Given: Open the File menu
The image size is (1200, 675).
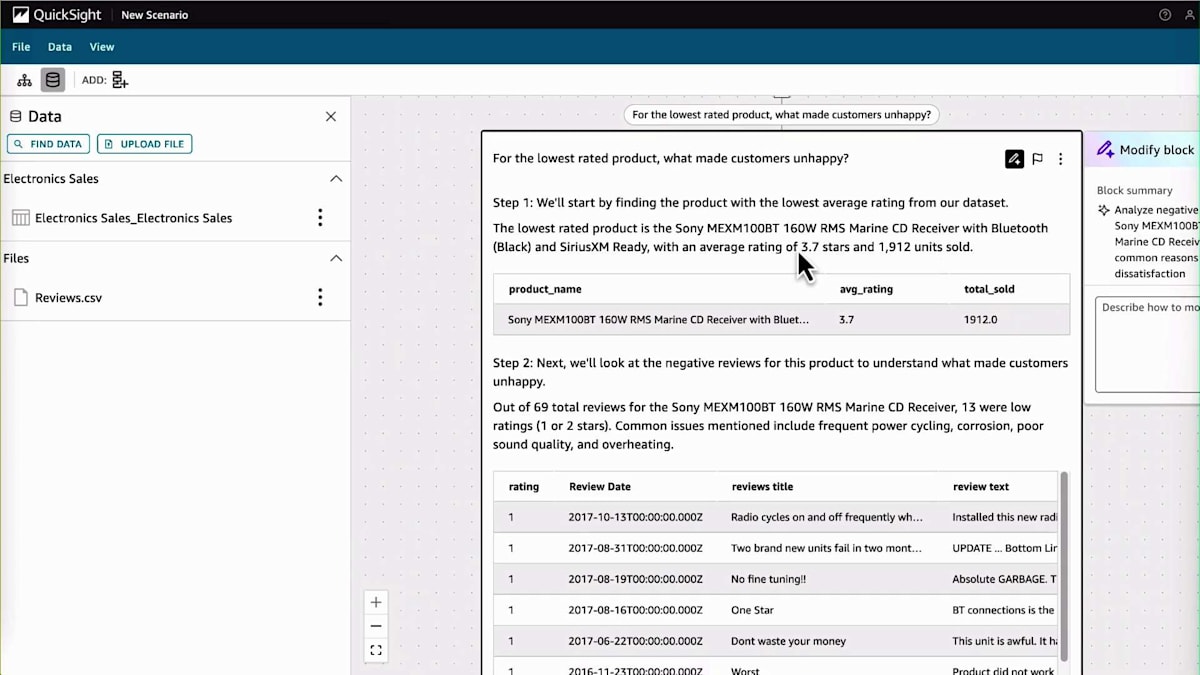Looking at the screenshot, I should pos(21,47).
